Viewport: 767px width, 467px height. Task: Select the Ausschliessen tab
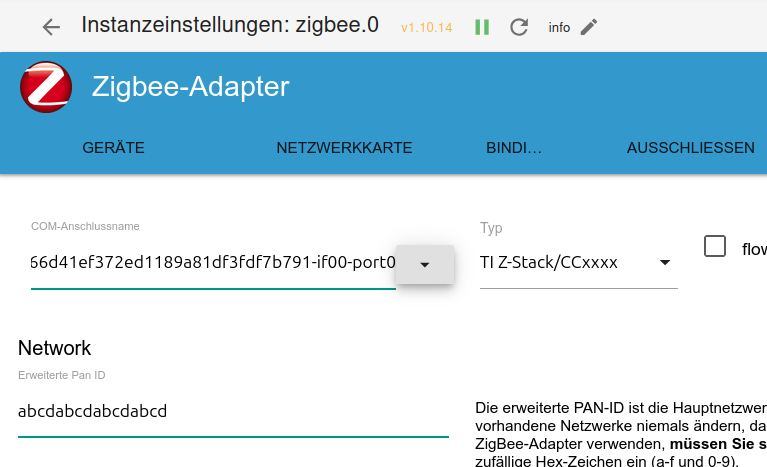690,148
